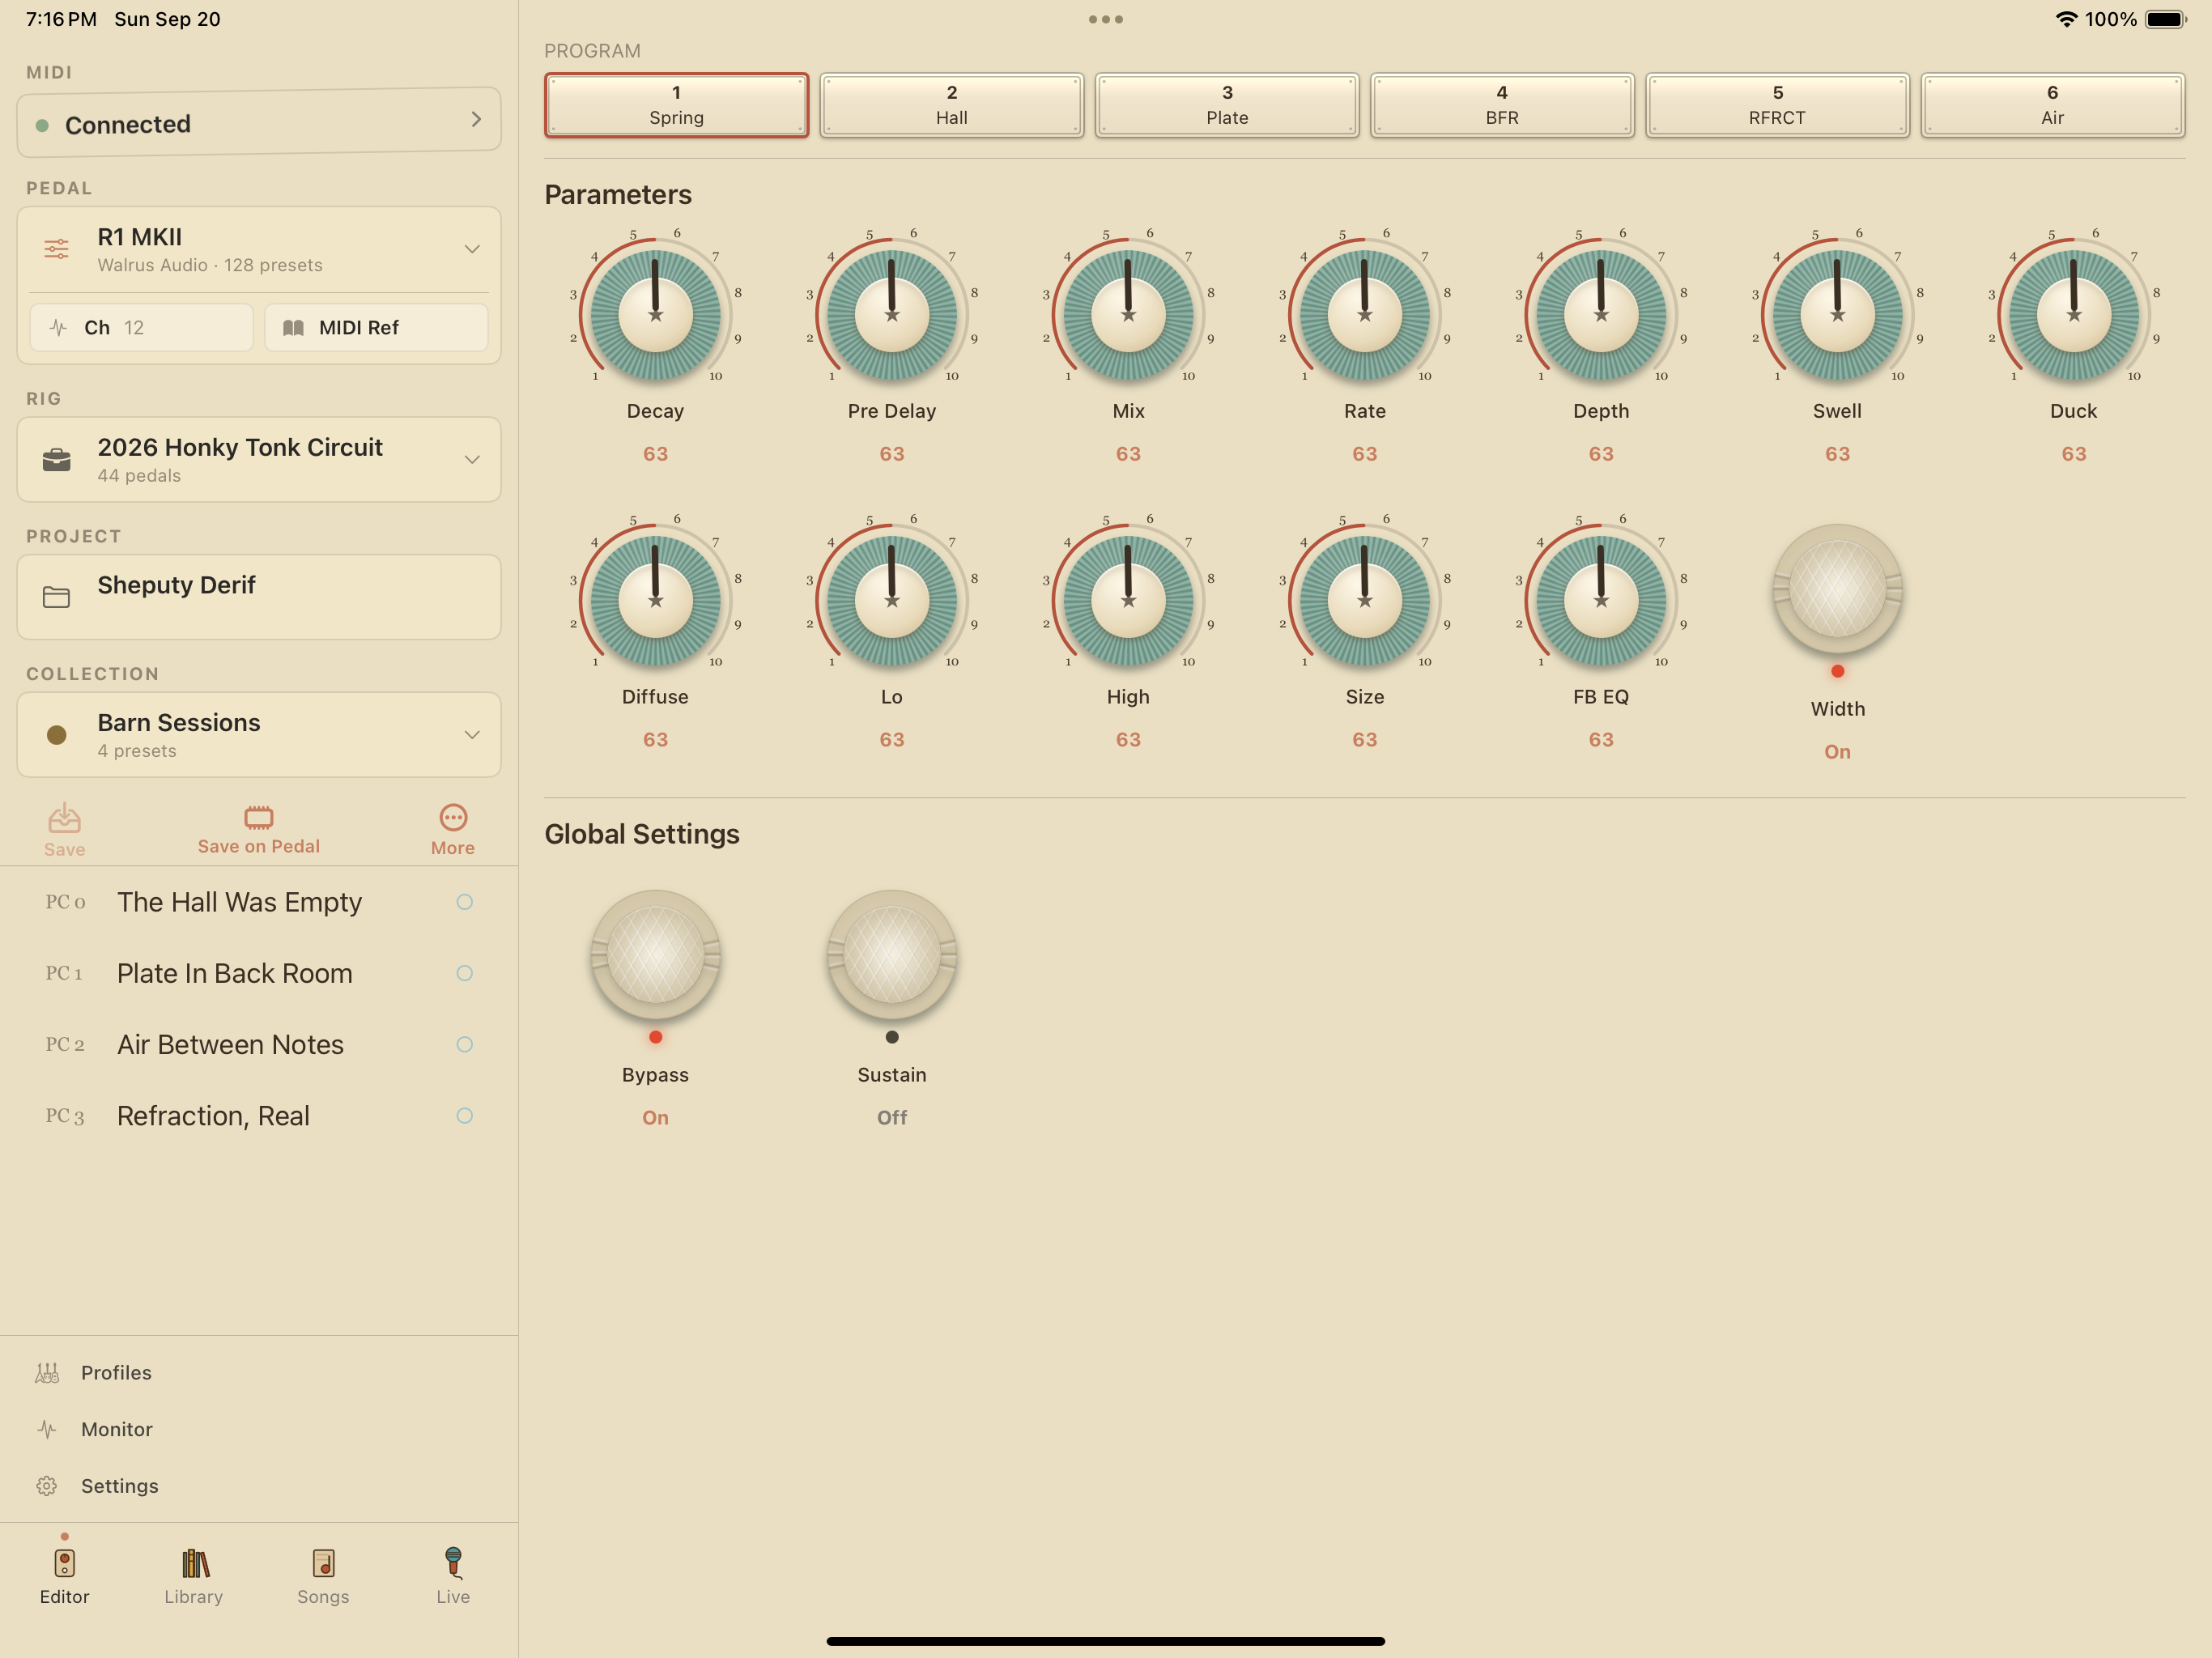Image resolution: width=2212 pixels, height=1658 pixels.
Task: Click the Diffuse knob
Action: tap(655, 600)
